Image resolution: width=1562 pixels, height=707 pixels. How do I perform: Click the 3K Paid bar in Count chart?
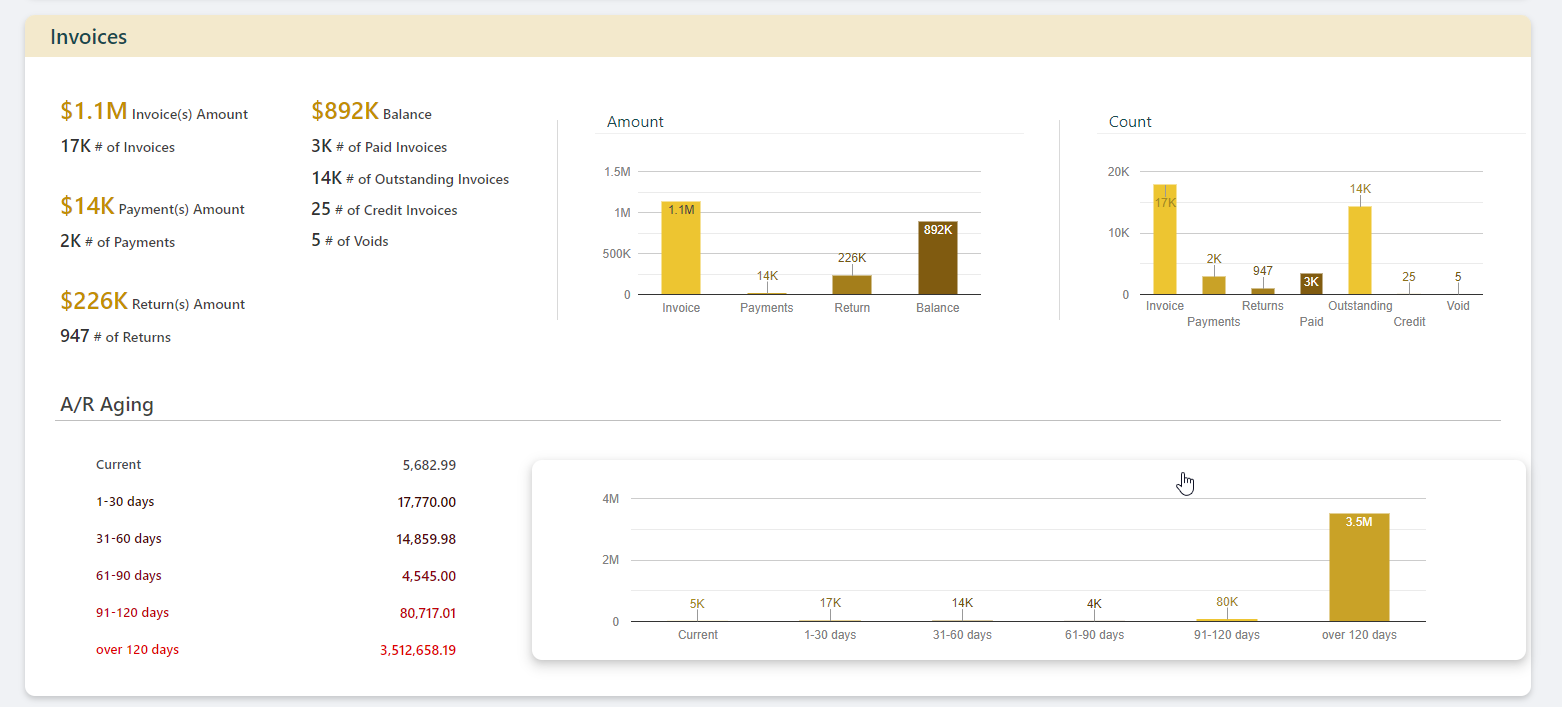pos(1311,287)
